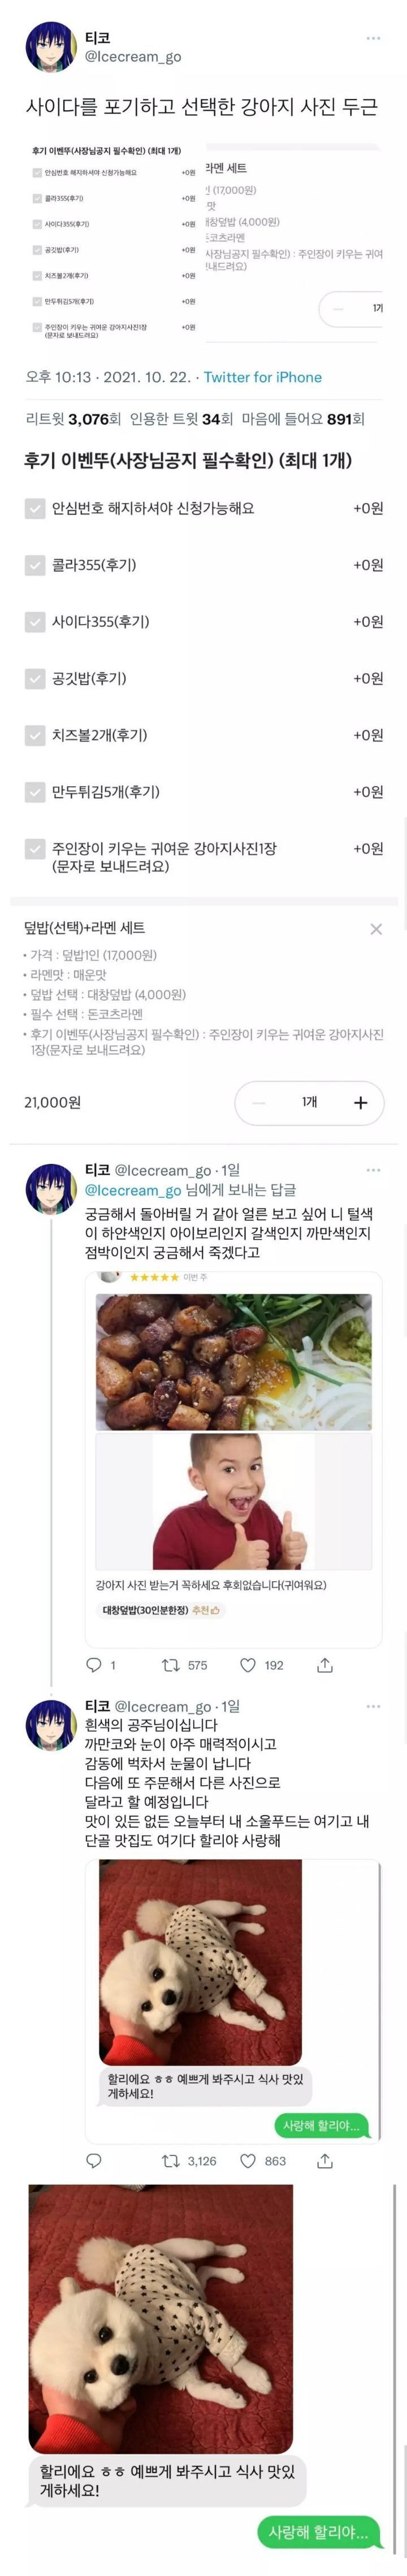Open the three-dot menu on first reply tweet
The width and height of the screenshot is (407, 2576).
pos(373,1170)
